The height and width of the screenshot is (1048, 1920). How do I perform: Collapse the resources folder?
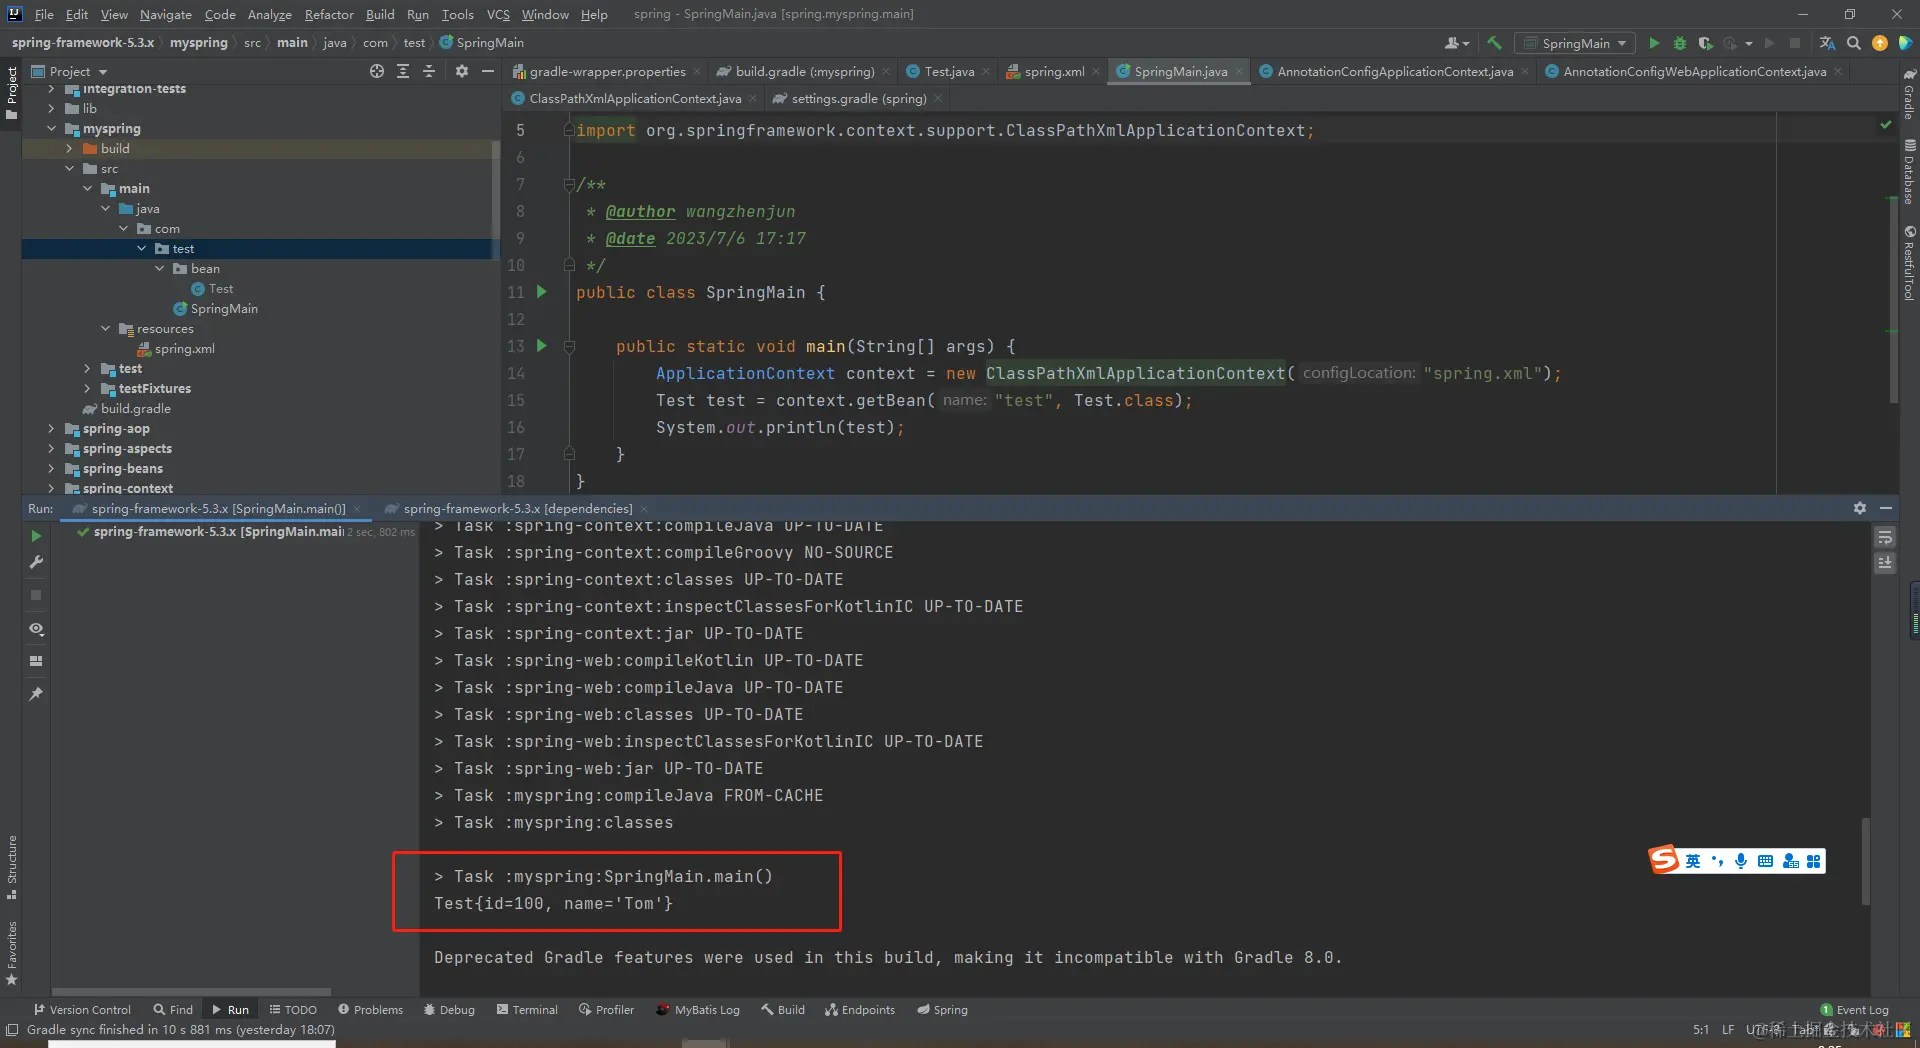pos(105,329)
